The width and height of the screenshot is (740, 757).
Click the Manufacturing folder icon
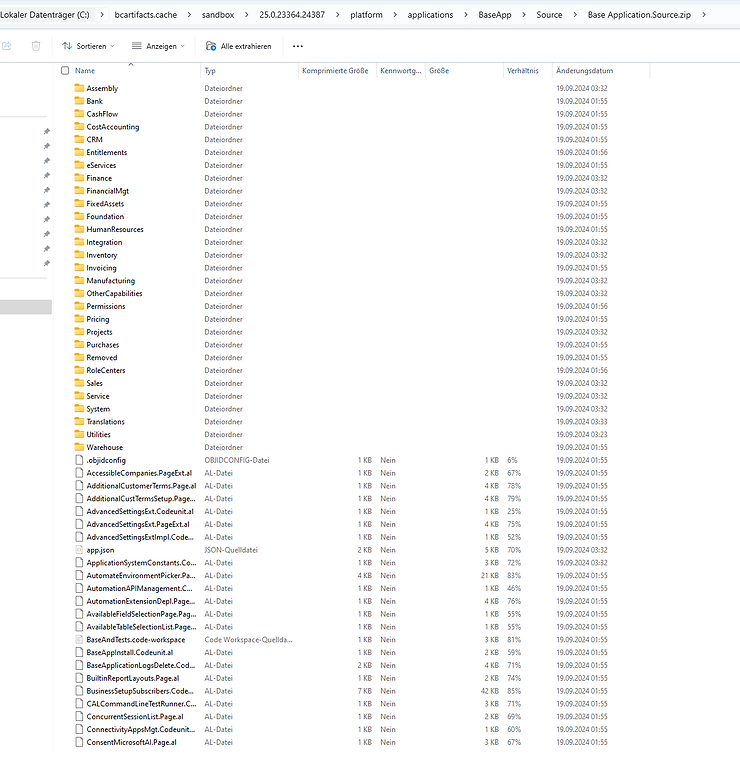click(x=79, y=281)
